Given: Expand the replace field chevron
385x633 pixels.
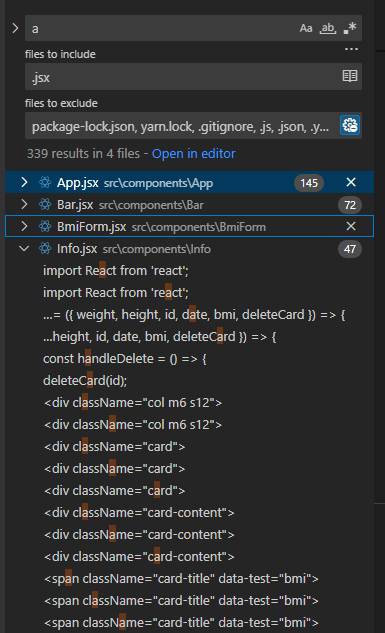Looking at the screenshot, I should click(x=15, y=28).
